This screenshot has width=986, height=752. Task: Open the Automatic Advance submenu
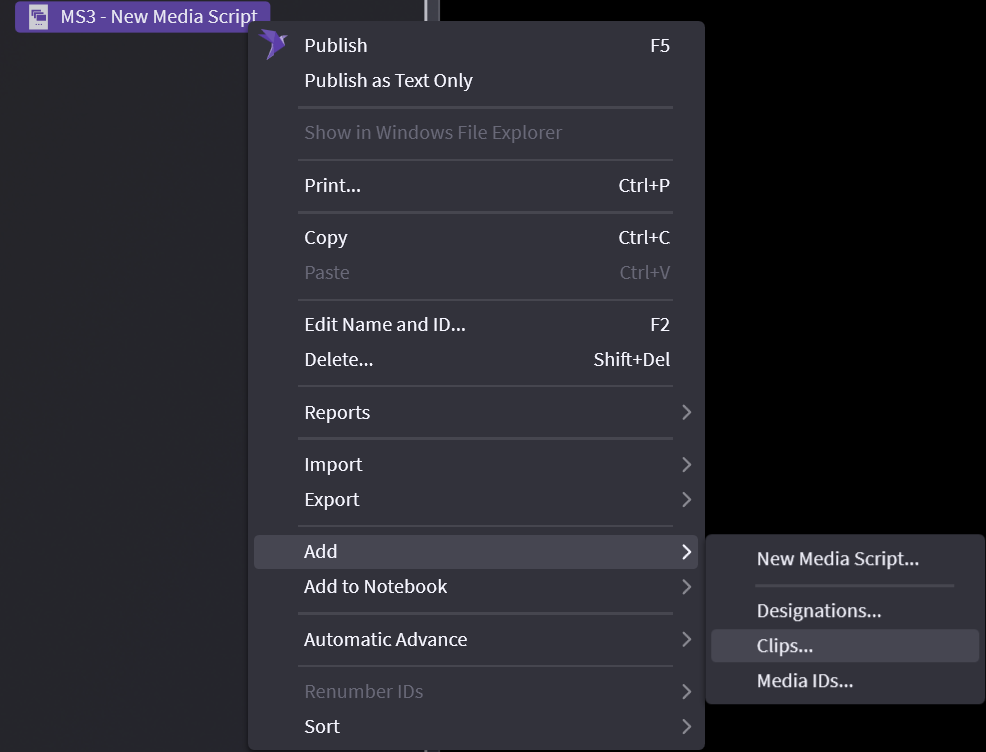click(x=385, y=640)
